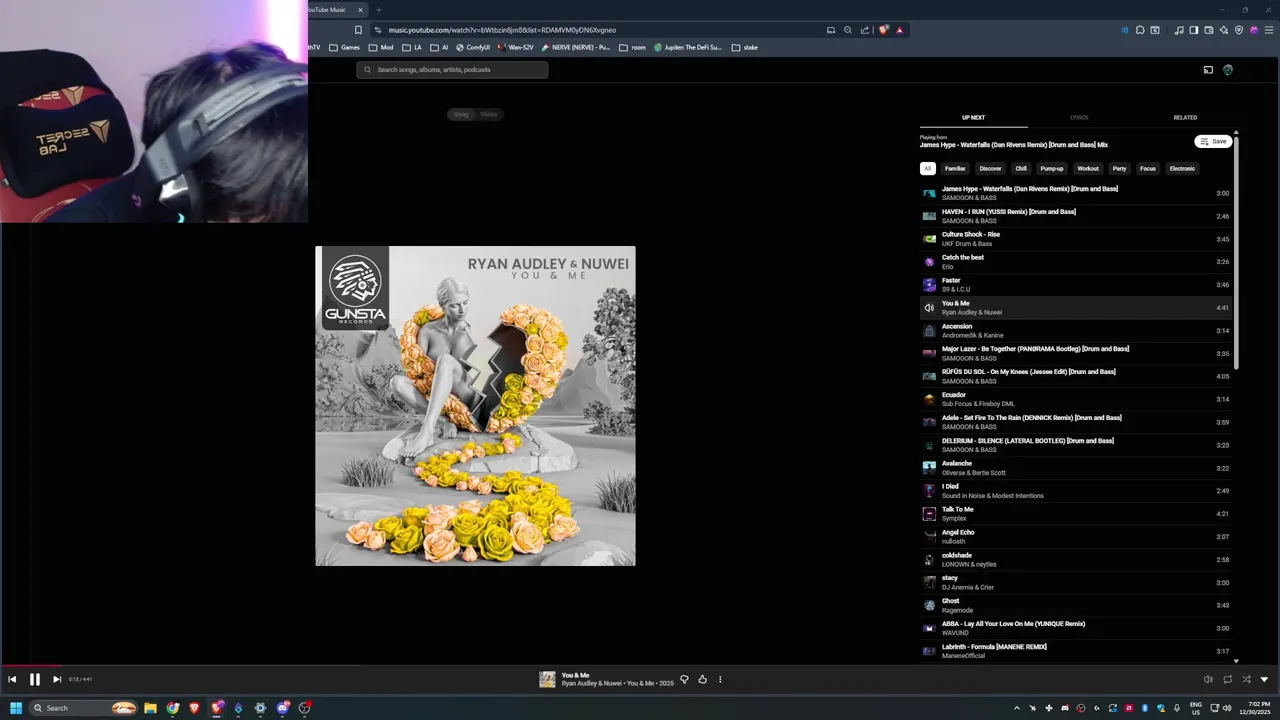1280x720 pixels.
Task: Open the LYRICS tab
Action: coord(1079,117)
